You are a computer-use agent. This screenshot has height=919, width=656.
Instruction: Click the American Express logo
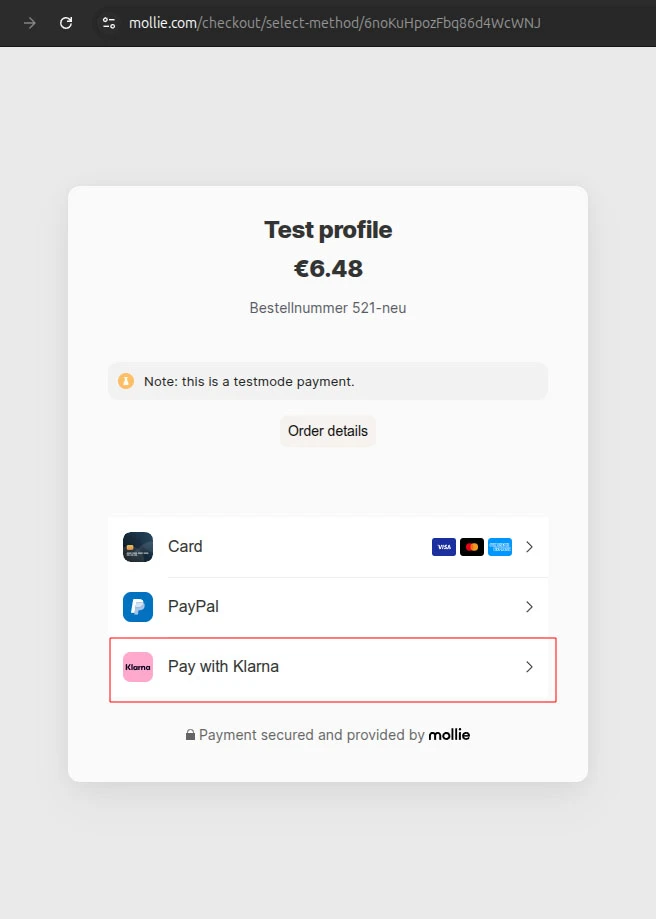click(500, 547)
